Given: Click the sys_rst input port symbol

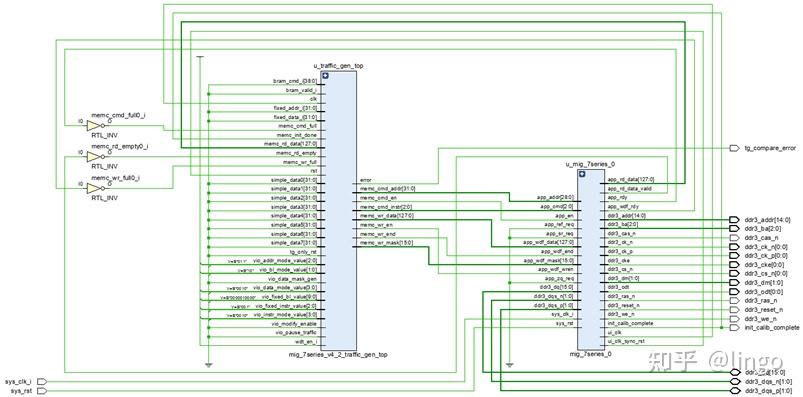Looking at the screenshot, I should 42,391.
